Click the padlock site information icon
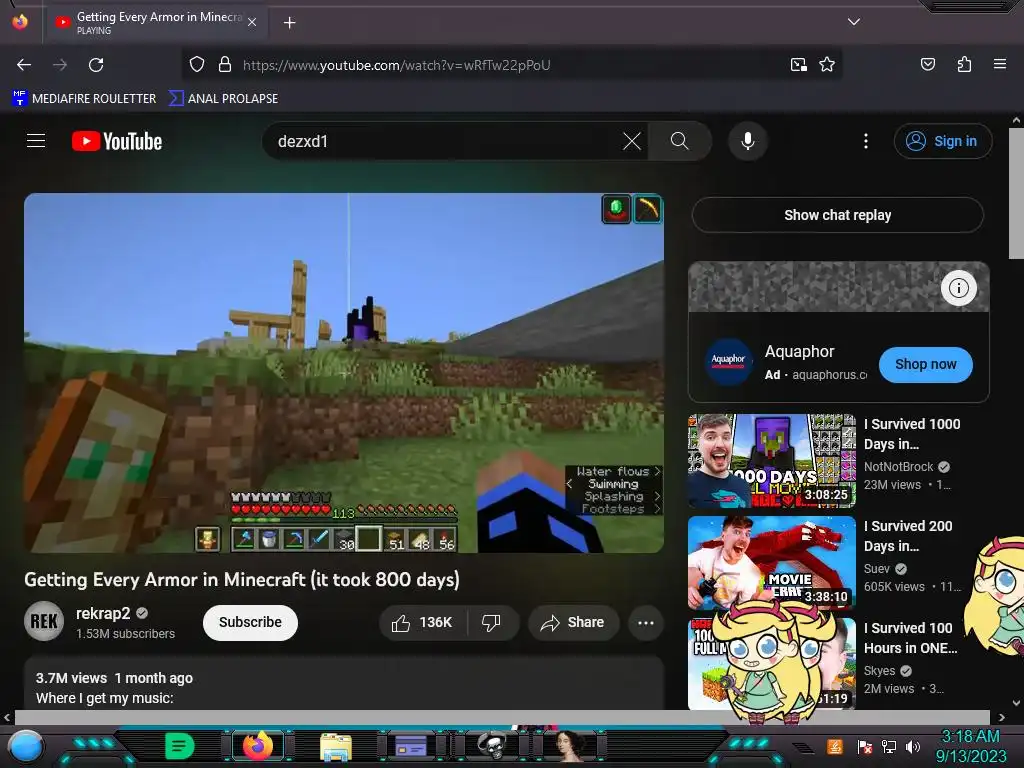This screenshot has height=768, width=1024. [x=225, y=64]
